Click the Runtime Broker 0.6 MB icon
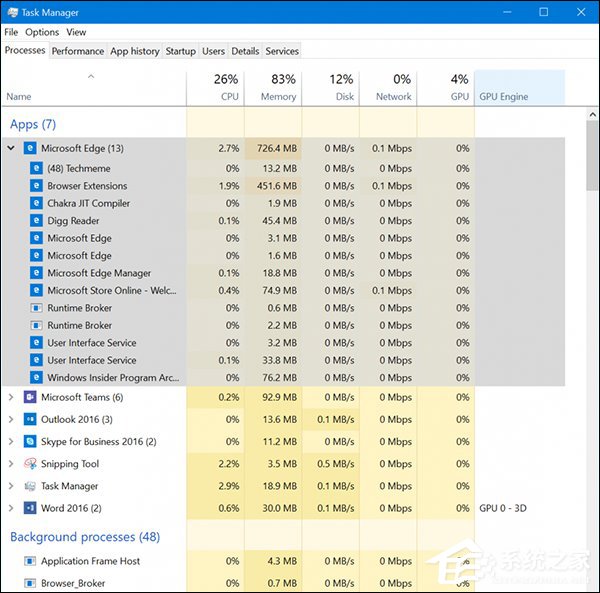600x593 pixels. coord(36,308)
